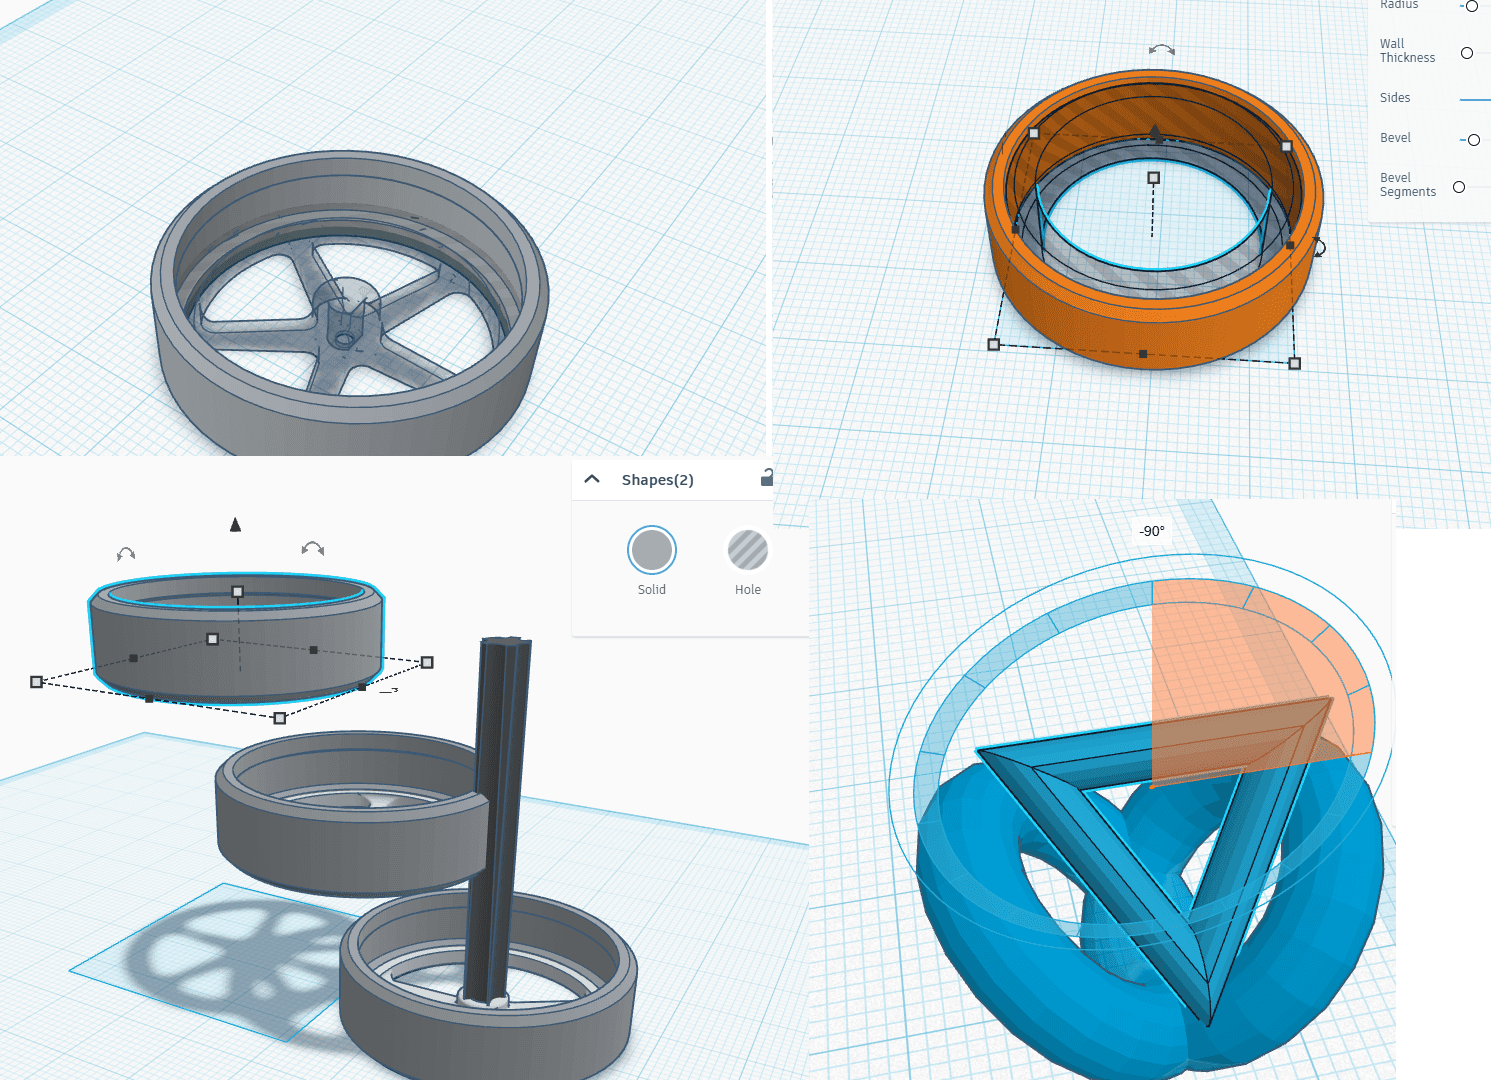This screenshot has width=1491, height=1080.
Task: Click the Wall Thickness slider knob
Action: pyautogui.click(x=1467, y=53)
